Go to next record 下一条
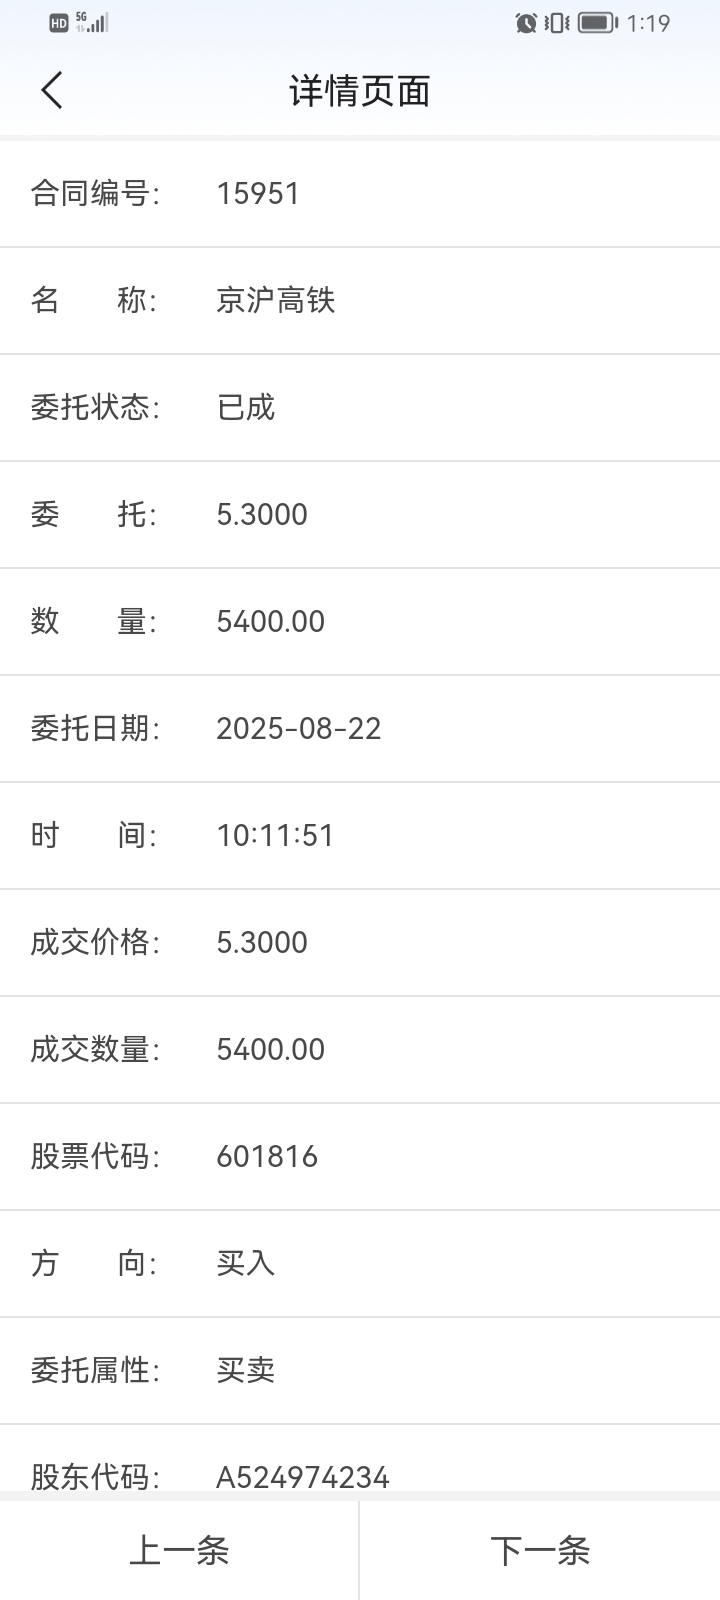The height and width of the screenshot is (1600, 720). click(540, 1551)
